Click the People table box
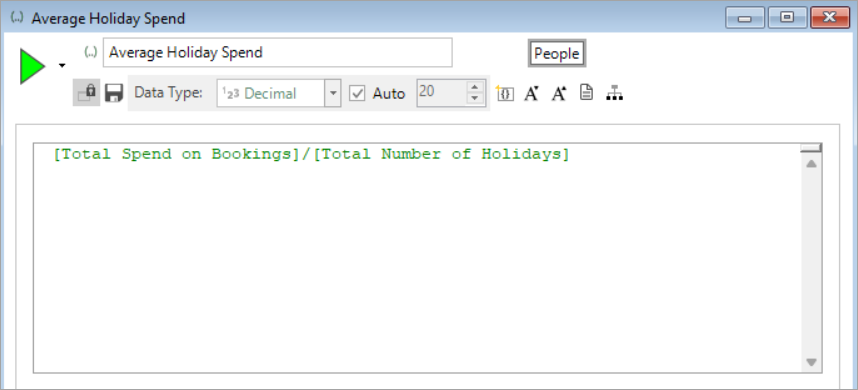The width and height of the screenshot is (858, 390). [x=556, y=54]
